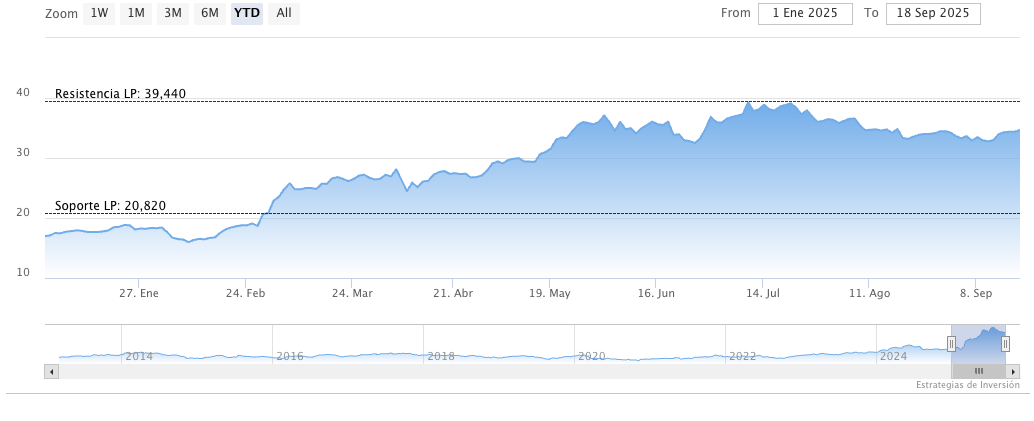Viewport: 1034px width, 421px height.
Task: Set zoom to 1M
Action: (x=137, y=14)
